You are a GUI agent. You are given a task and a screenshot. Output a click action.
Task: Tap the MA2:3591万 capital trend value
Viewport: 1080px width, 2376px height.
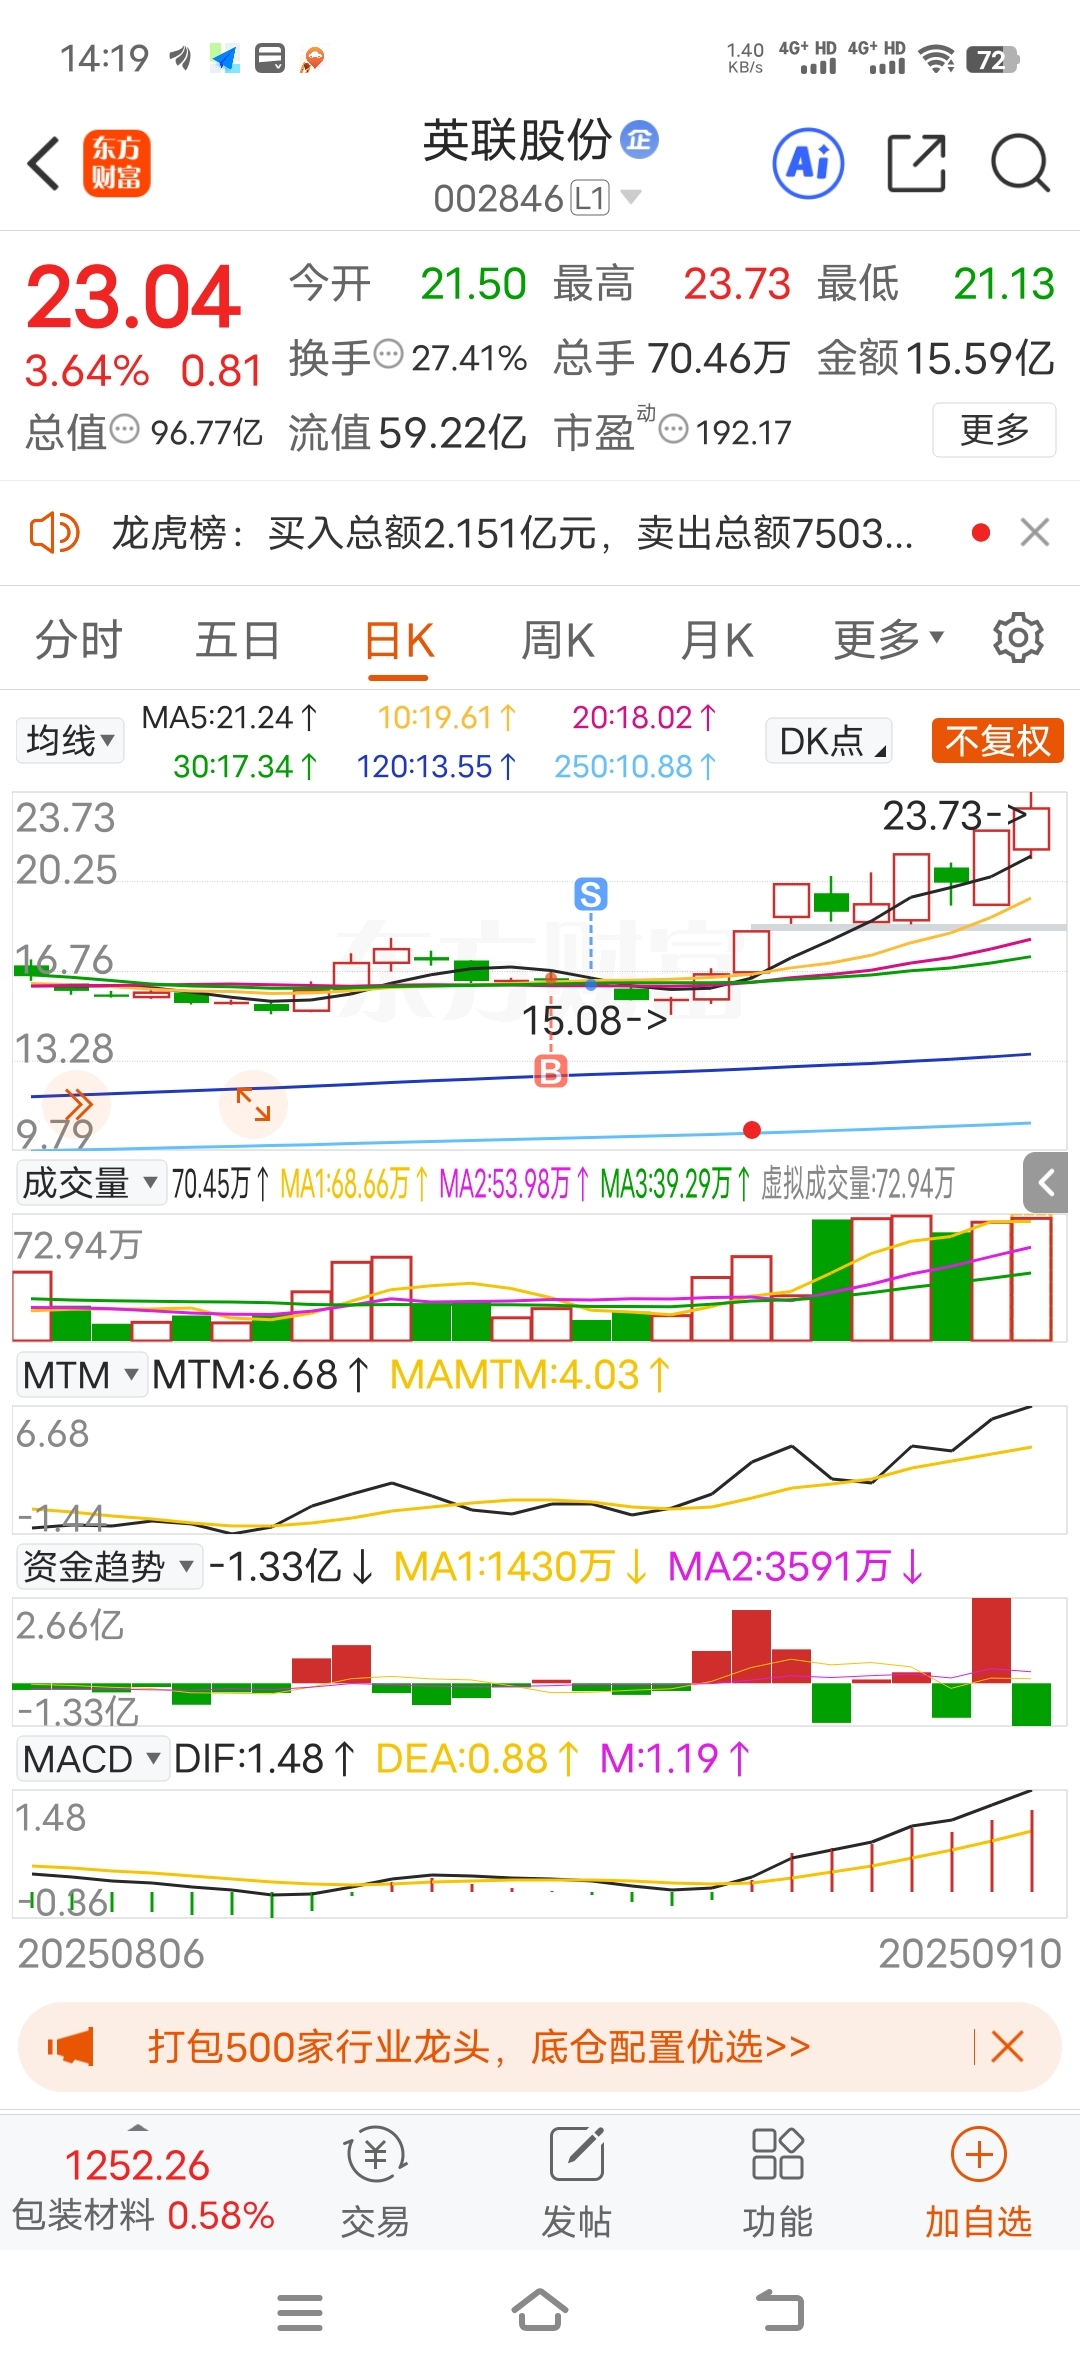click(796, 1566)
